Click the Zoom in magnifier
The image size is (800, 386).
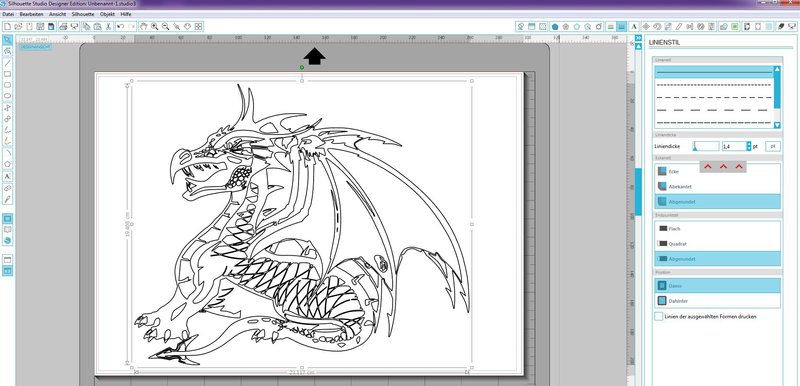click(154, 26)
